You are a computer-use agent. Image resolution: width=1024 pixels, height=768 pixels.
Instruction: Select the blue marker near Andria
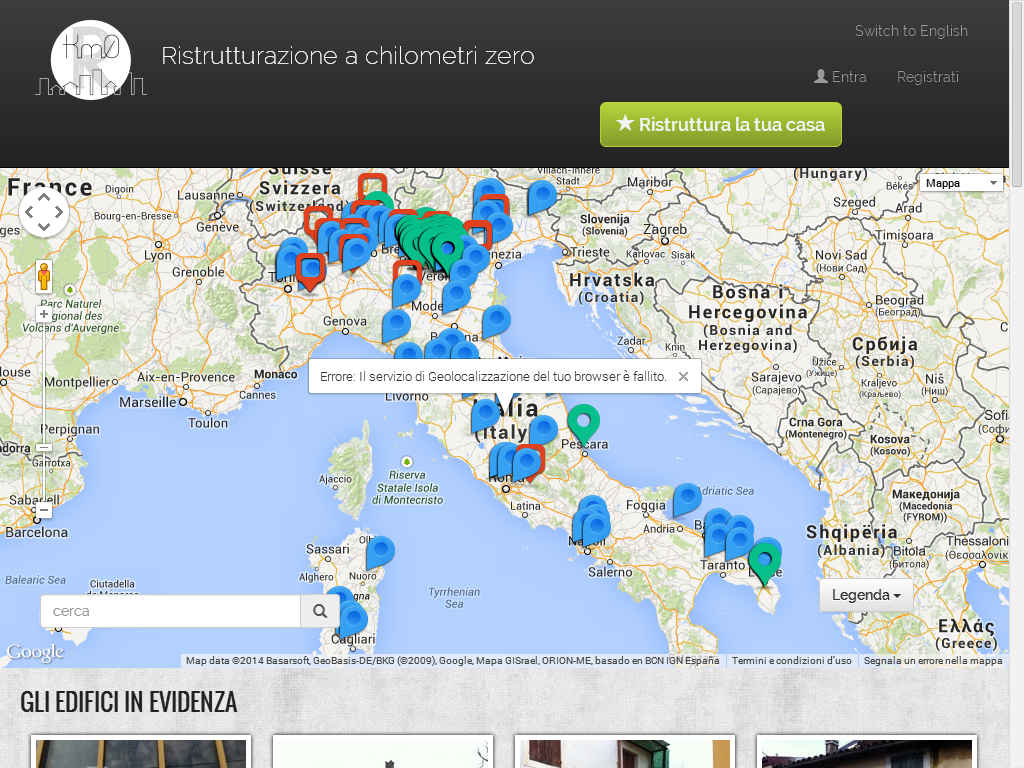coord(687,500)
